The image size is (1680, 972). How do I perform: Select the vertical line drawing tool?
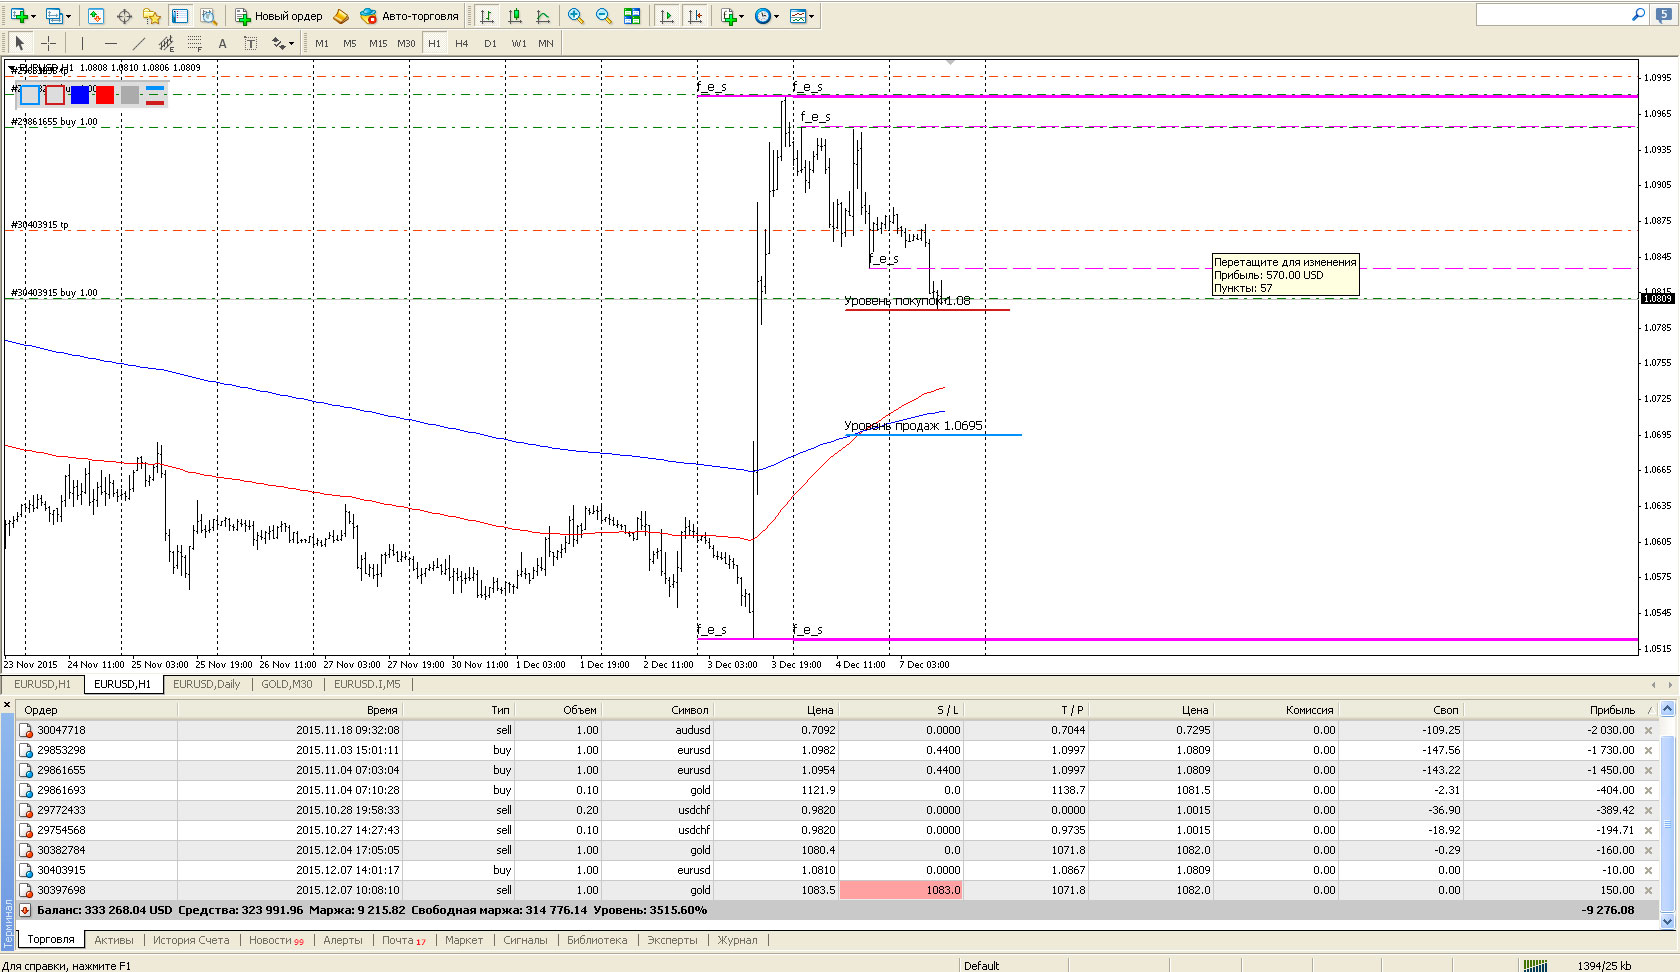point(83,43)
